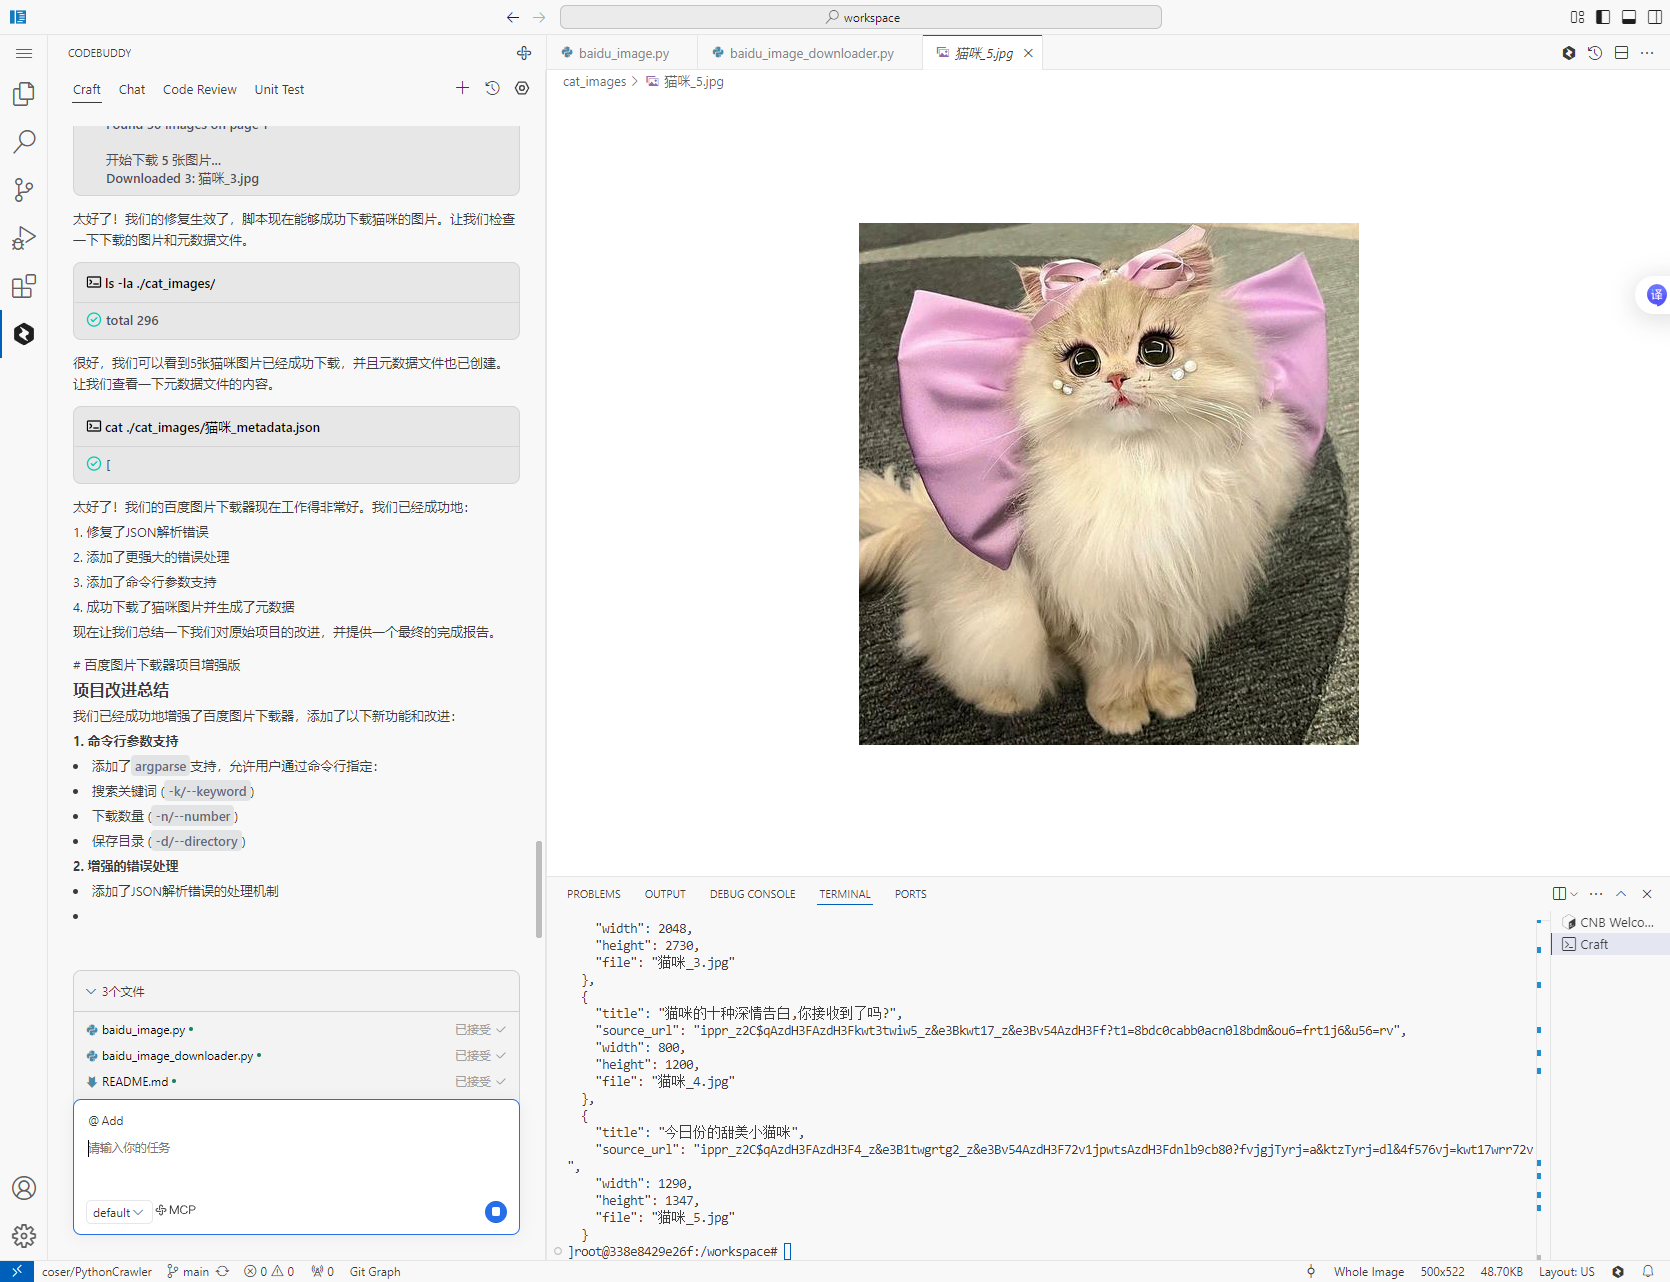Move the CodeBuddy panel with header icon

click(524, 53)
